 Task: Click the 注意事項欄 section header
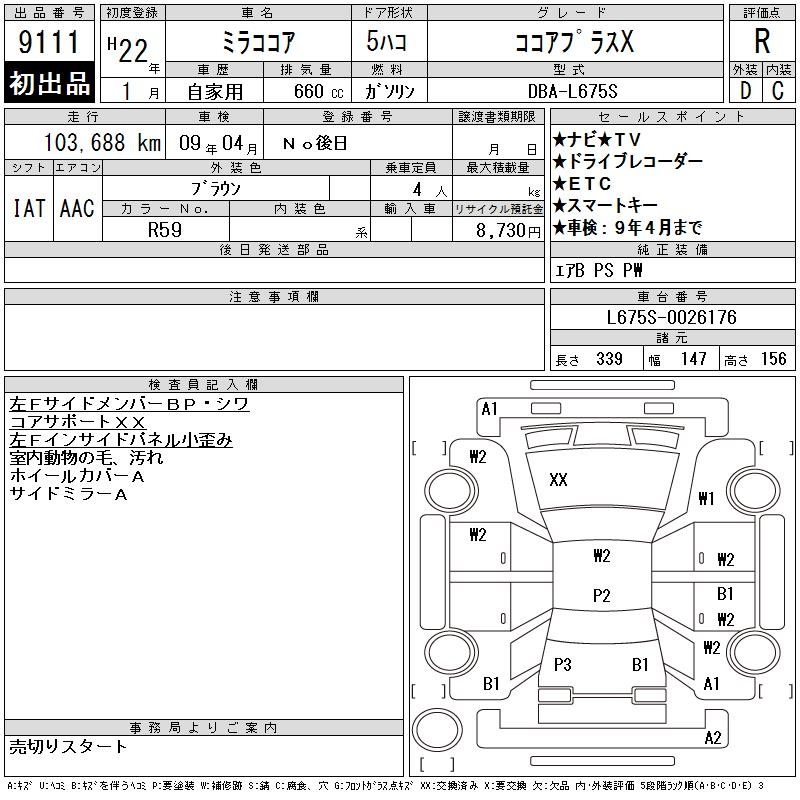coord(274,296)
